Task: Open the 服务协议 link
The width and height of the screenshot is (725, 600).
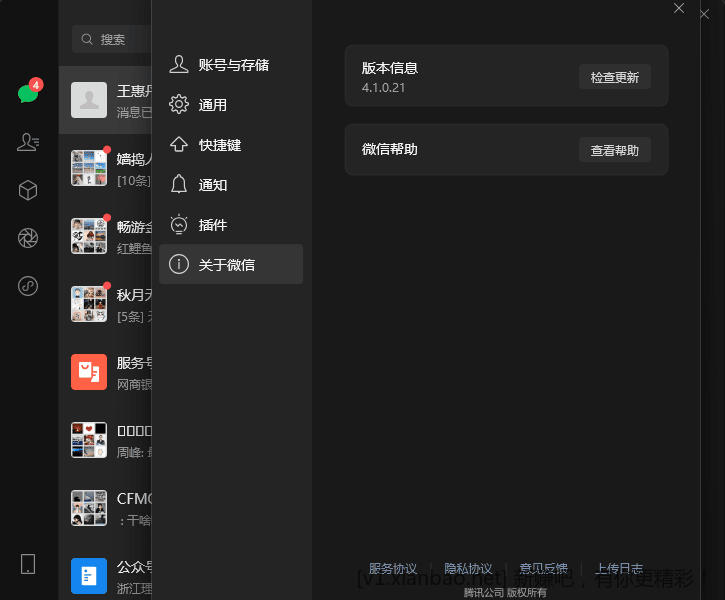Action: coord(393,568)
